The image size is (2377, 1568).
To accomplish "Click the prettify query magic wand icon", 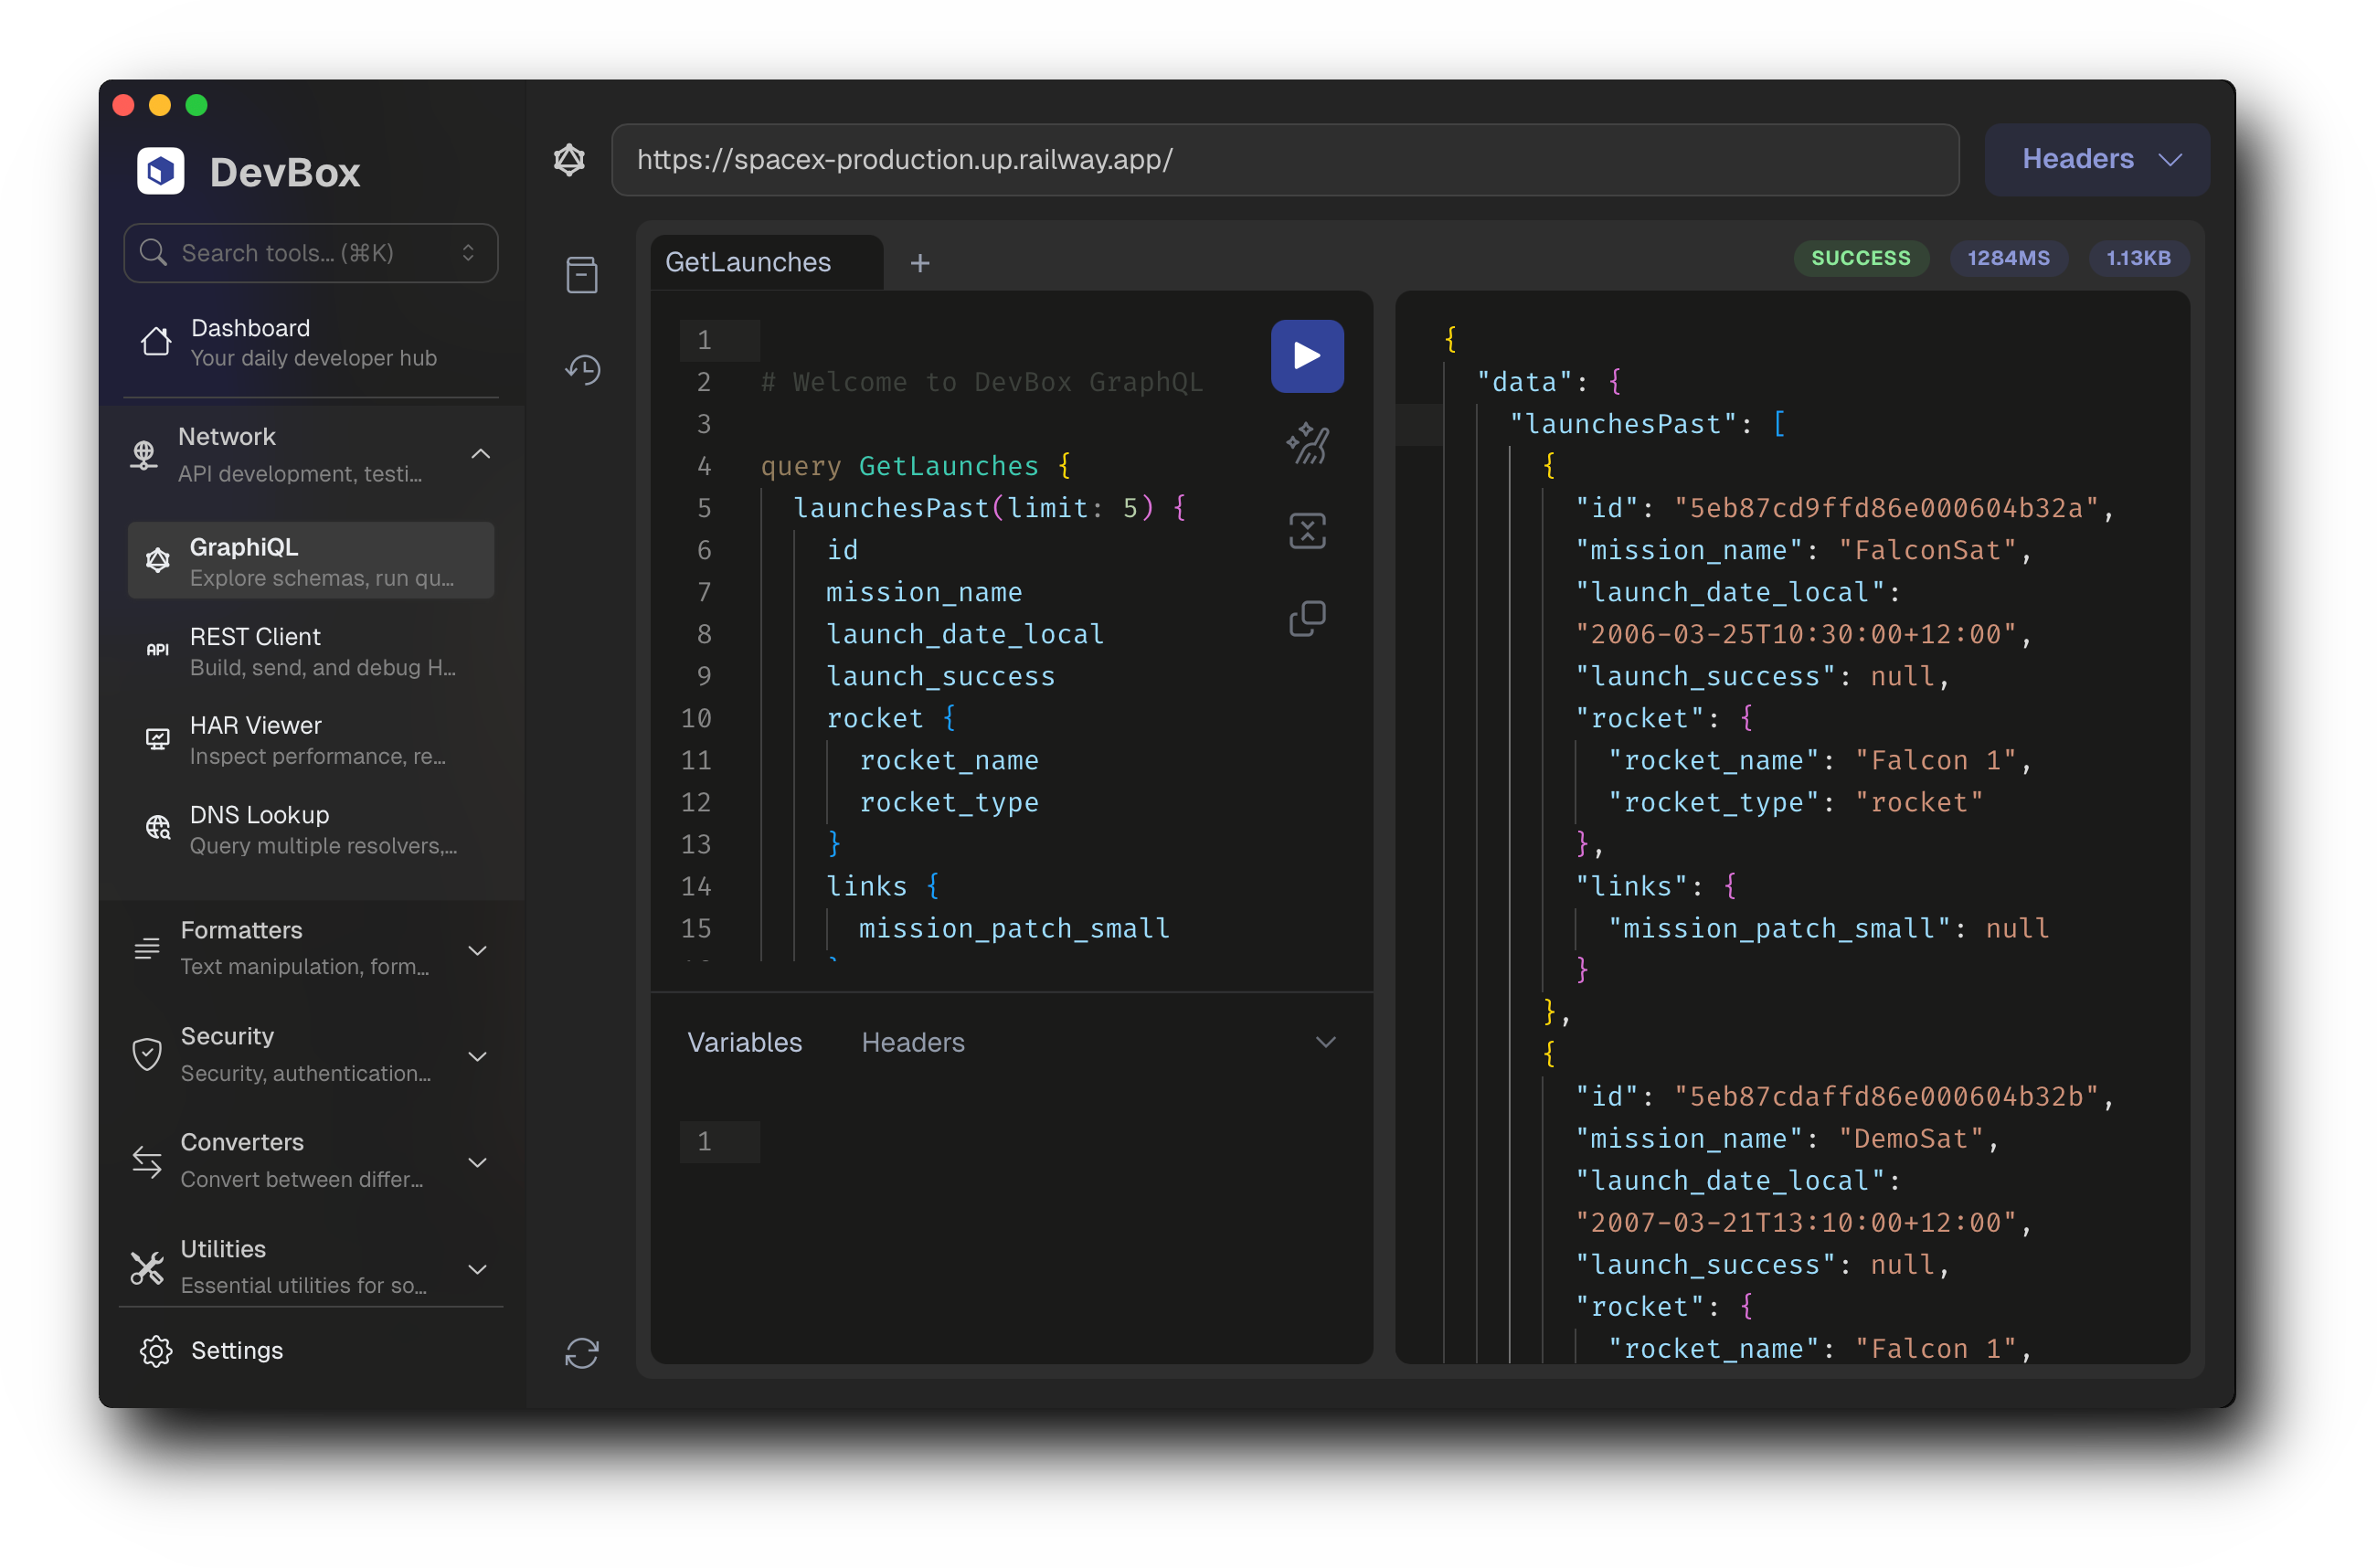I will (1306, 443).
